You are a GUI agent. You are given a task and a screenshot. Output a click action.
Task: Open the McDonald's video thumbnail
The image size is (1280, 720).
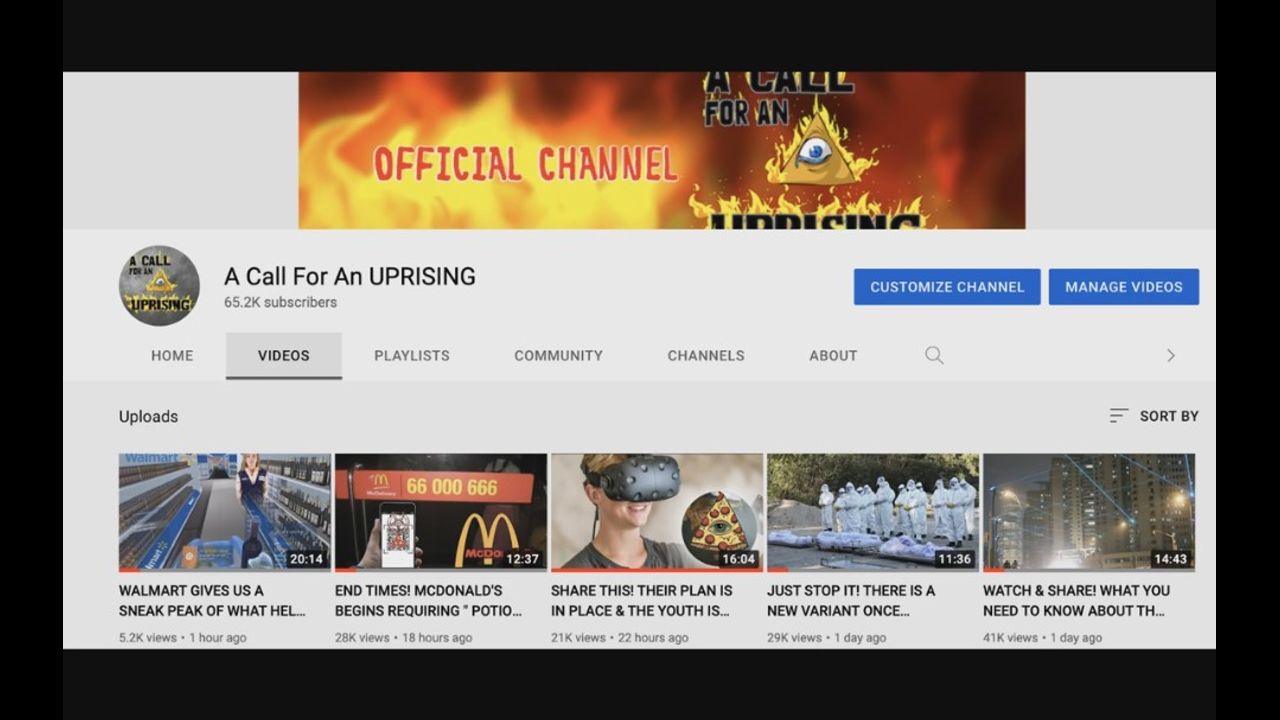point(441,512)
